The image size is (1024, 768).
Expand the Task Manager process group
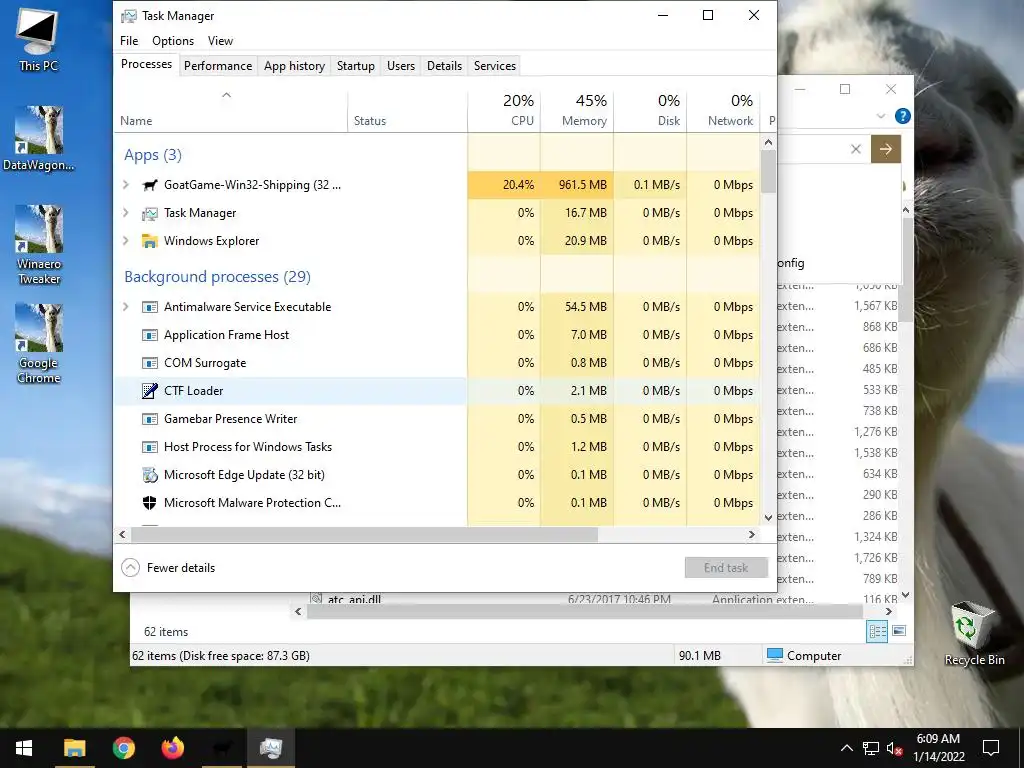pos(126,213)
